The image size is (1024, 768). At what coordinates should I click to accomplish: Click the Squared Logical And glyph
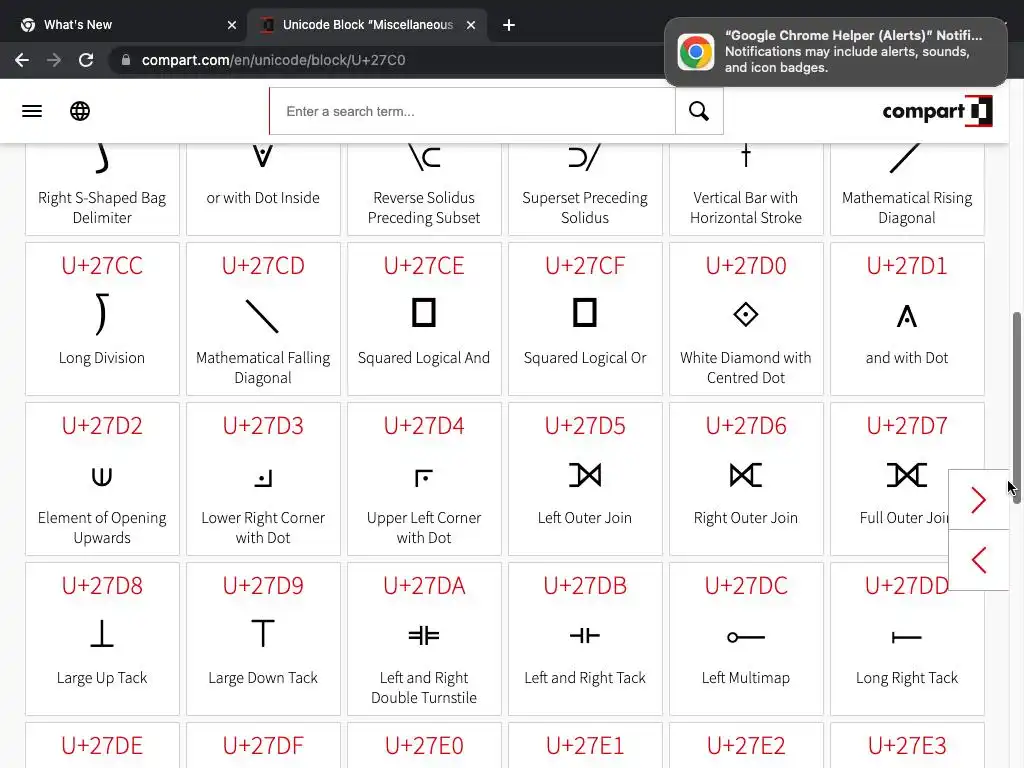tap(424, 313)
